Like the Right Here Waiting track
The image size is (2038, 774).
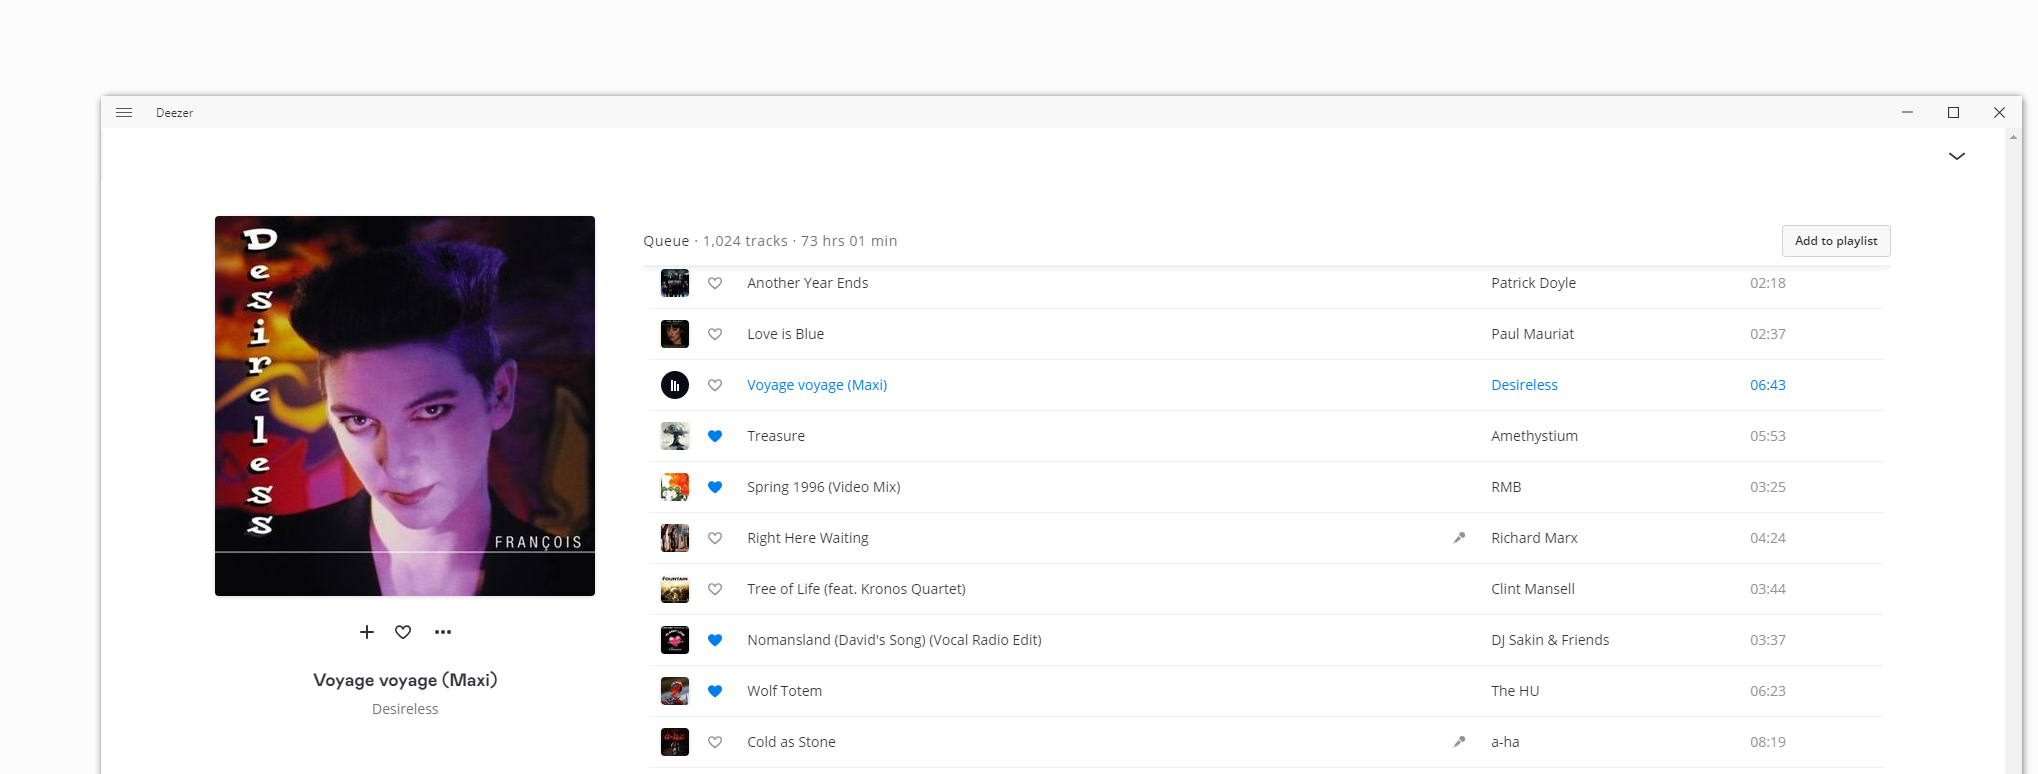point(715,538)
